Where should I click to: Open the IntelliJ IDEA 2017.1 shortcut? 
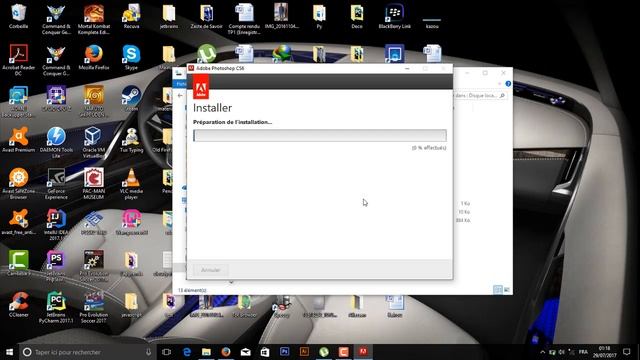pos(56,225)
